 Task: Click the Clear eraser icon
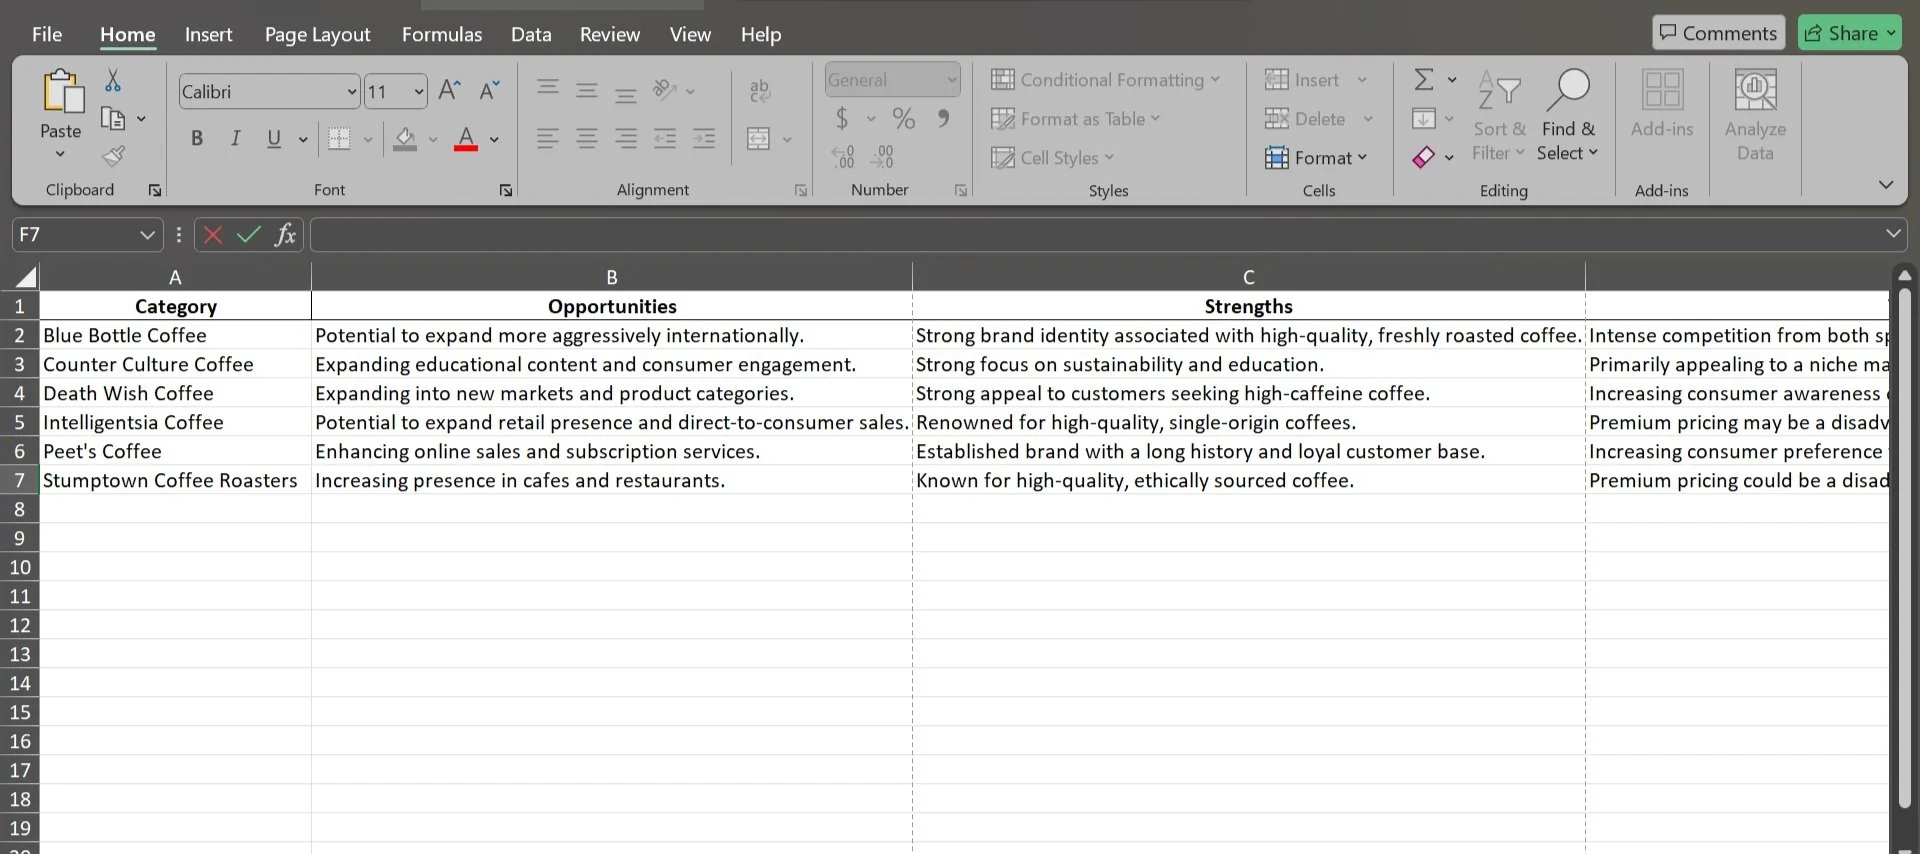1424,157
